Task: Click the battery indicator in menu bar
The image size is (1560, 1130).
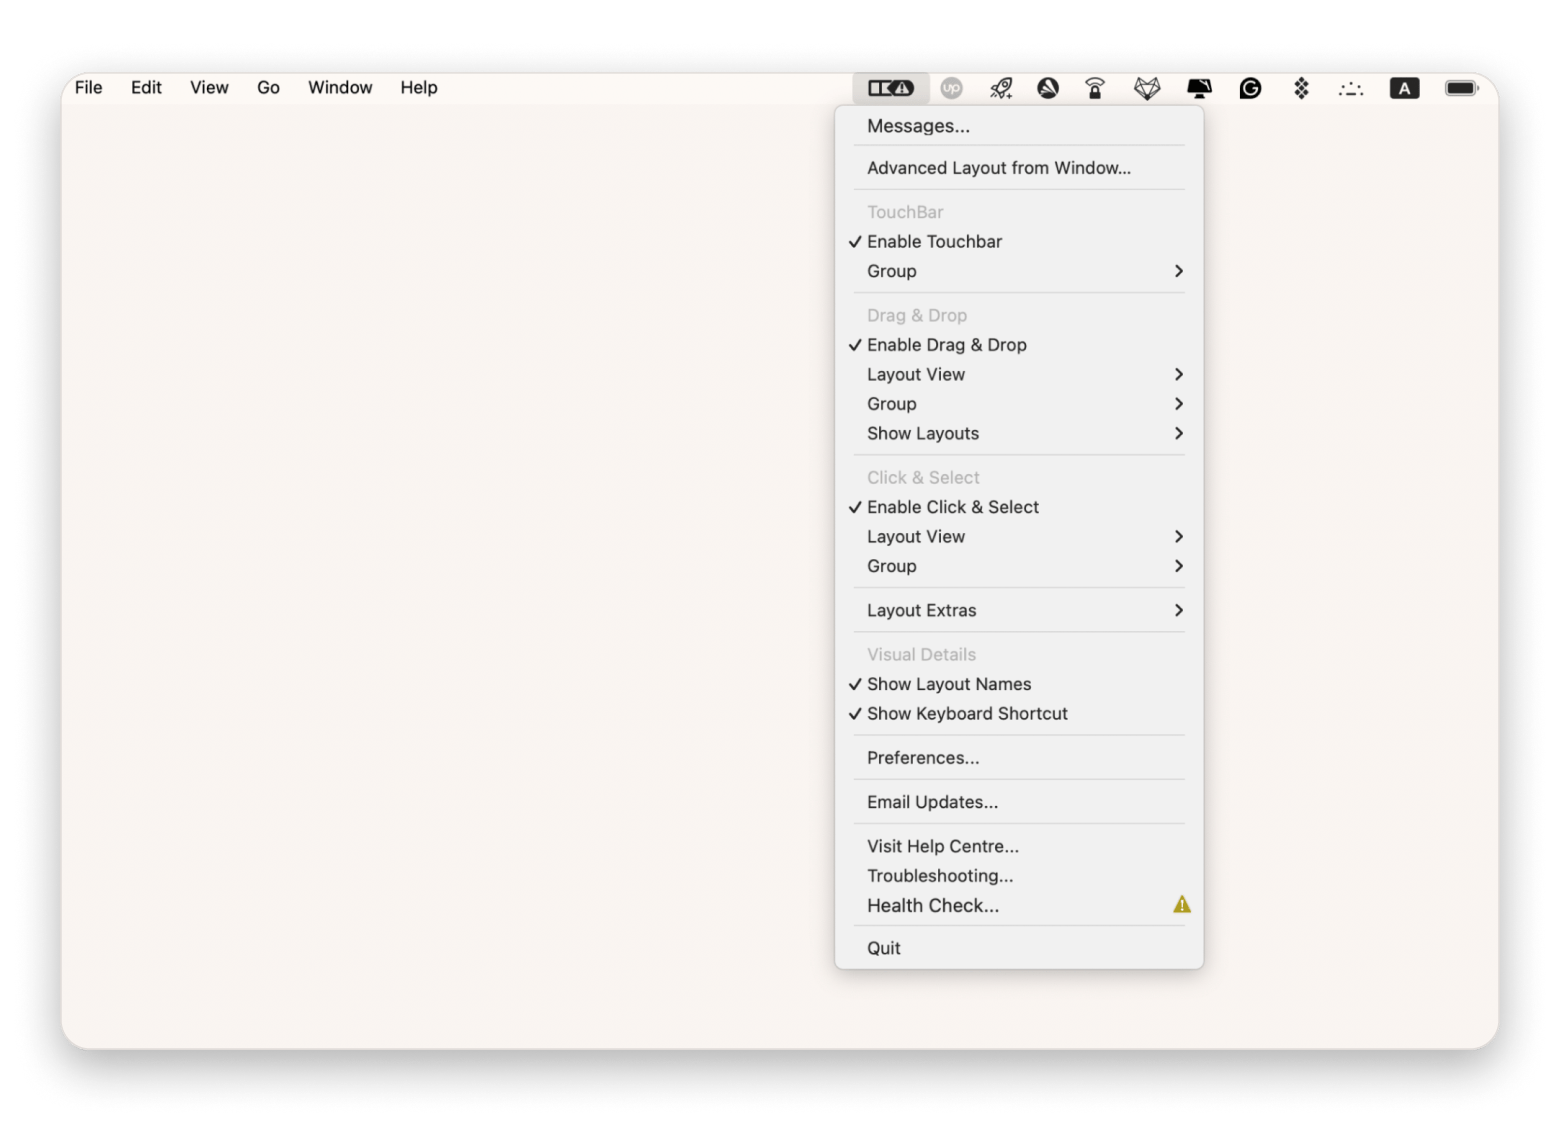Action: pos(1460,88)
